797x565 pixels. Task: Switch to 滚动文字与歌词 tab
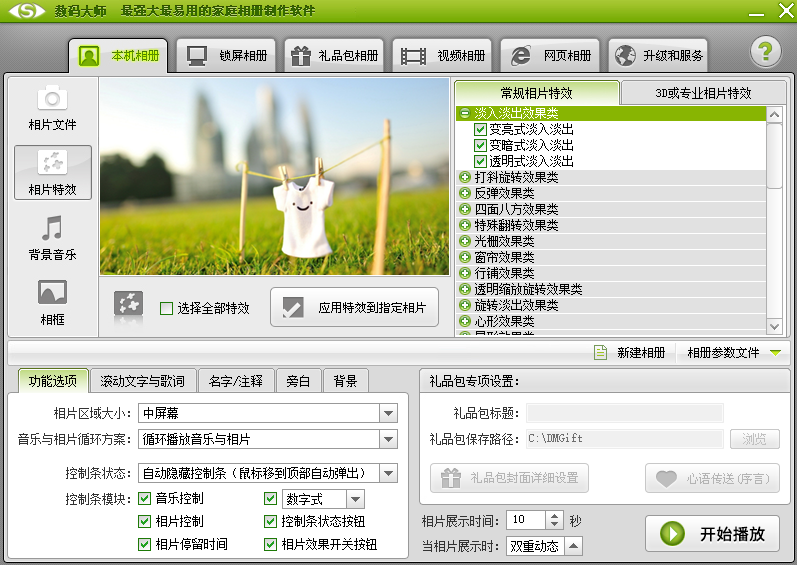pos(142,381)
